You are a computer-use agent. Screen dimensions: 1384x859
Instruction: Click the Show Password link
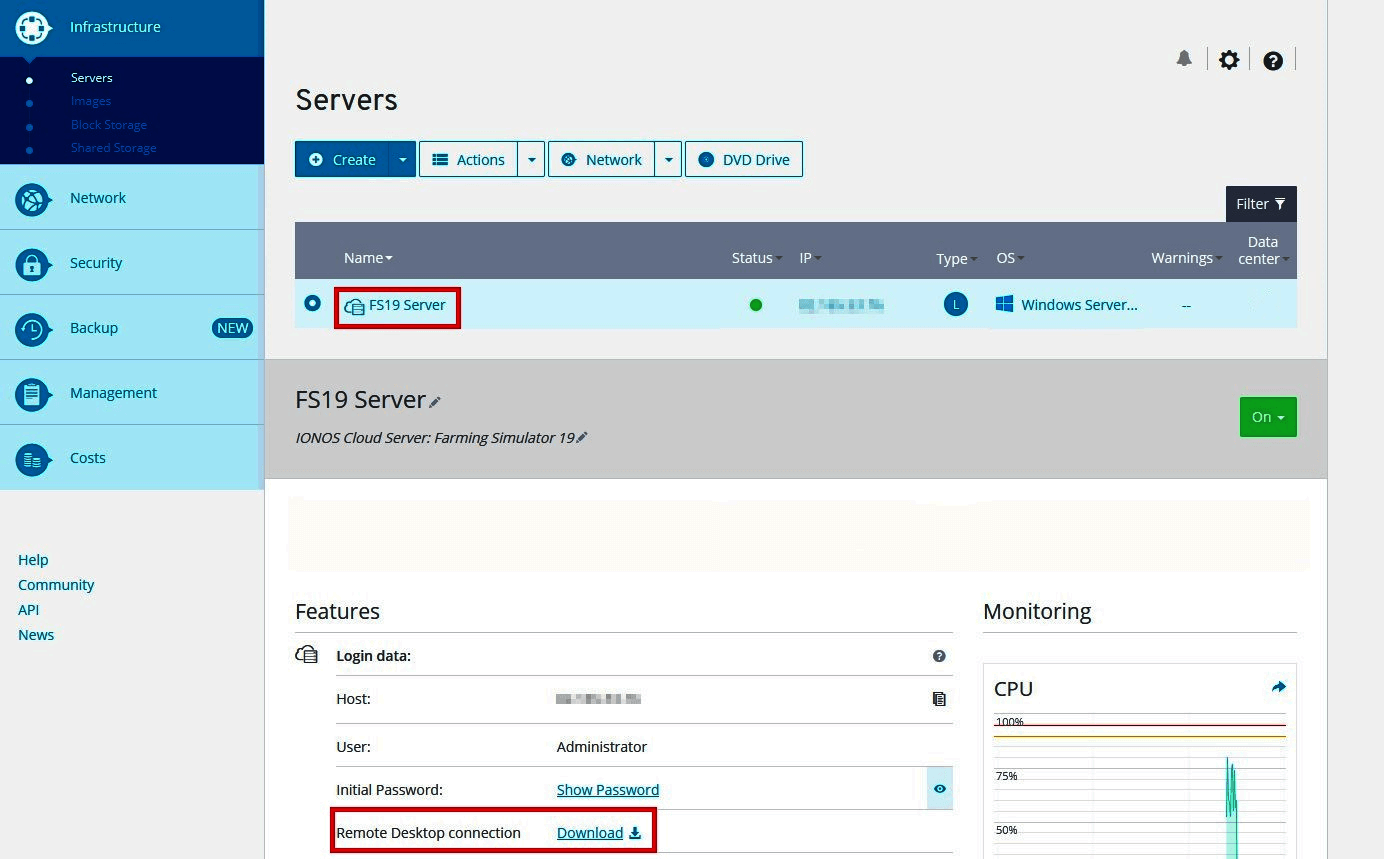pyautogui.click(x=607, y=789)
